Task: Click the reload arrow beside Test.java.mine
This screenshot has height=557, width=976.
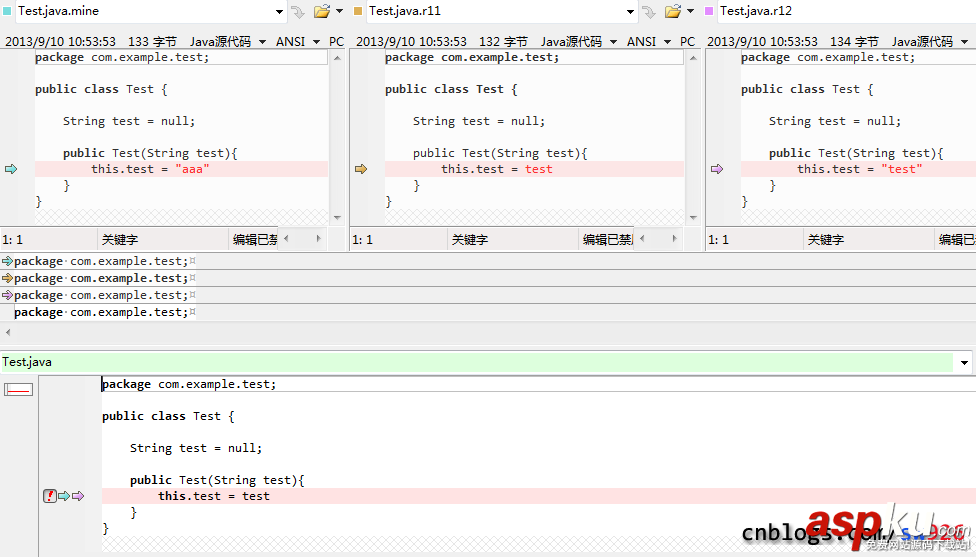Action: point(298,11)
